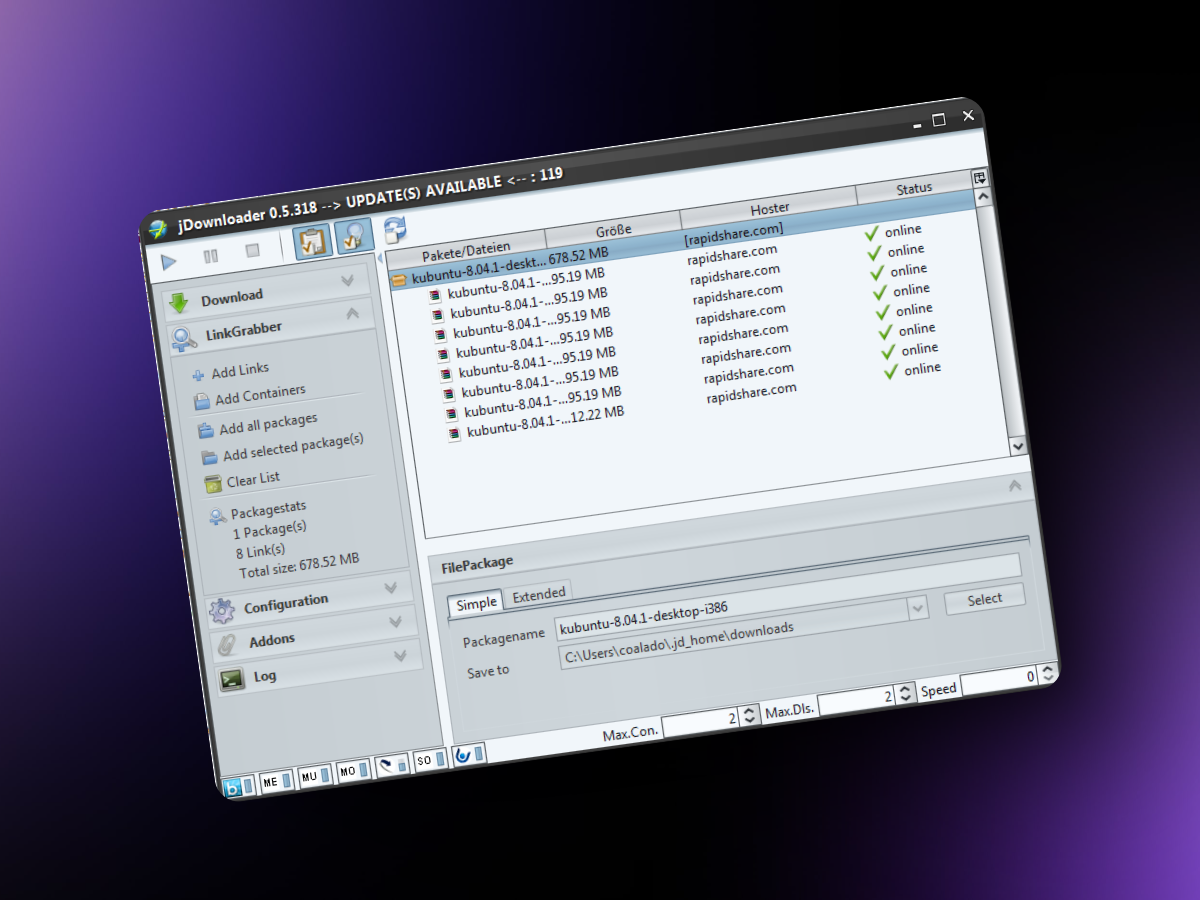Collapse the sidebar using small left arrow
This screenshot has width=1200, height=900.
pos(379,258)
